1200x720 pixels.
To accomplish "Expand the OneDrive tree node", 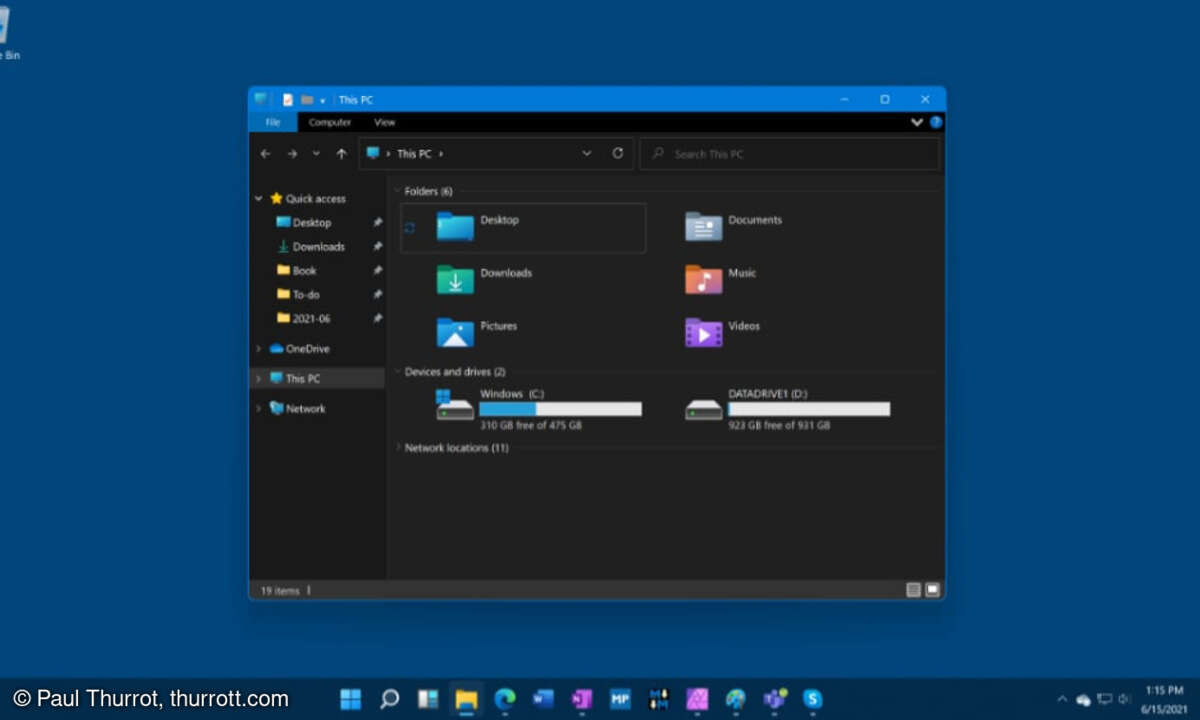I will (259, 349).
